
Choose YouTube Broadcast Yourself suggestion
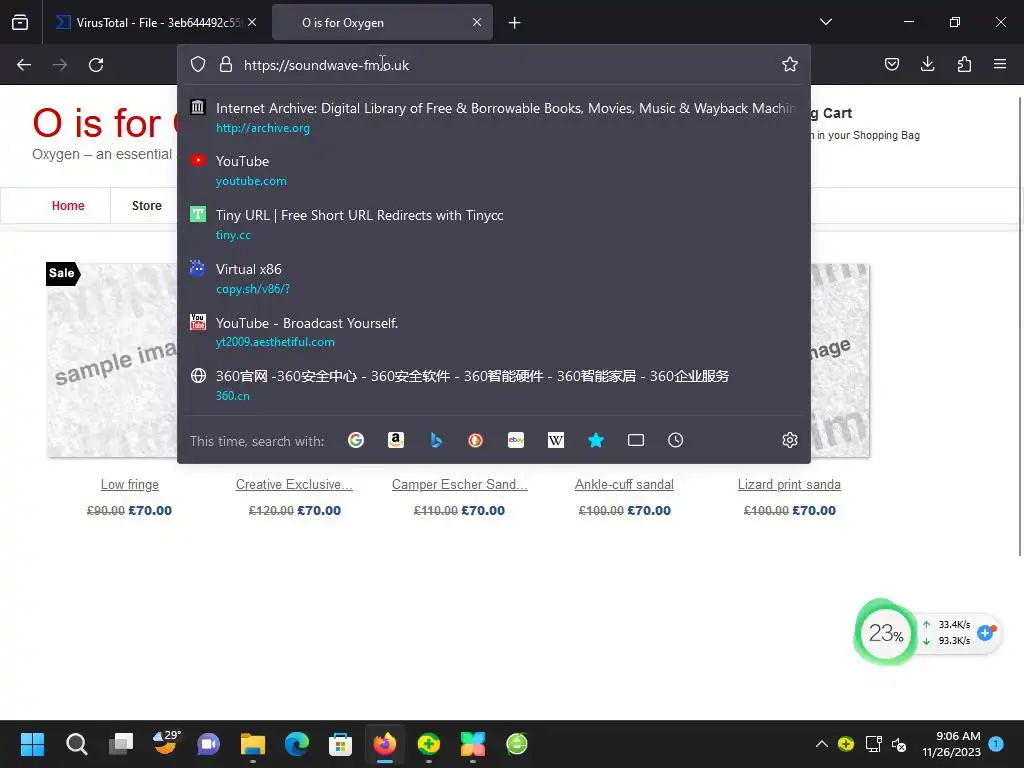[x=494, y=332]
